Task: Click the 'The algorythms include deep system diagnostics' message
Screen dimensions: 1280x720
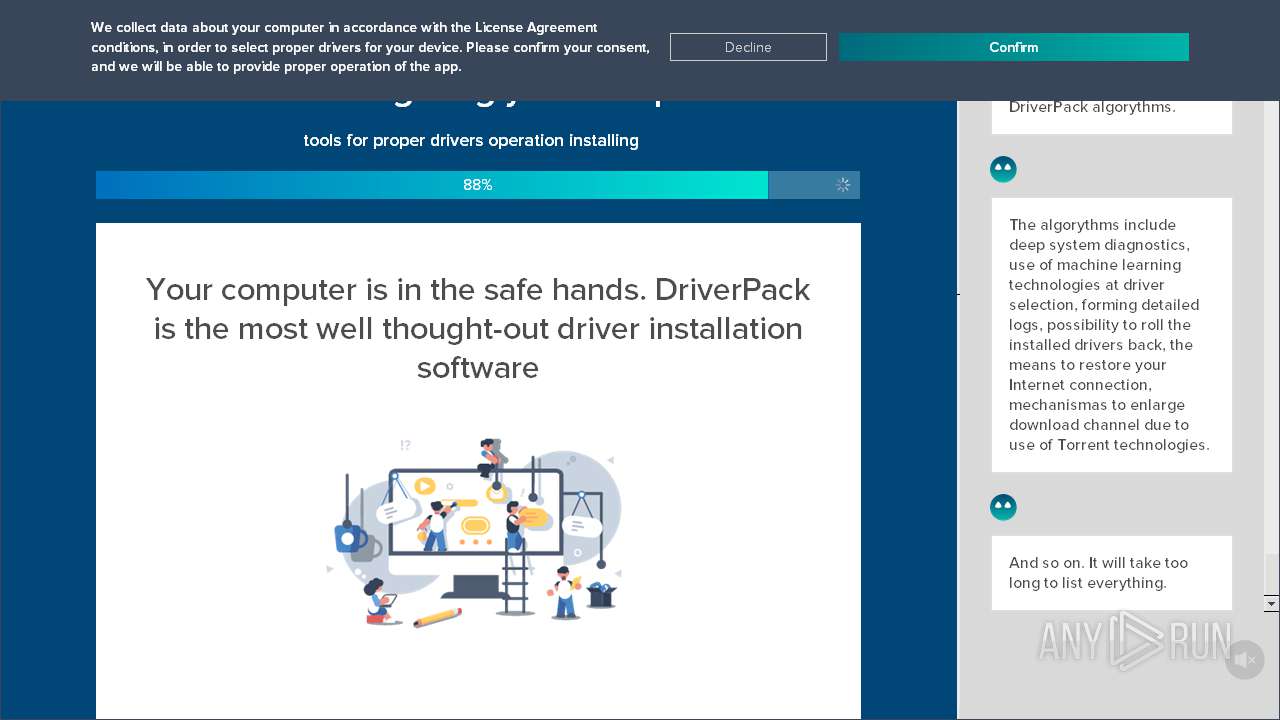Action: point(1112,335)
